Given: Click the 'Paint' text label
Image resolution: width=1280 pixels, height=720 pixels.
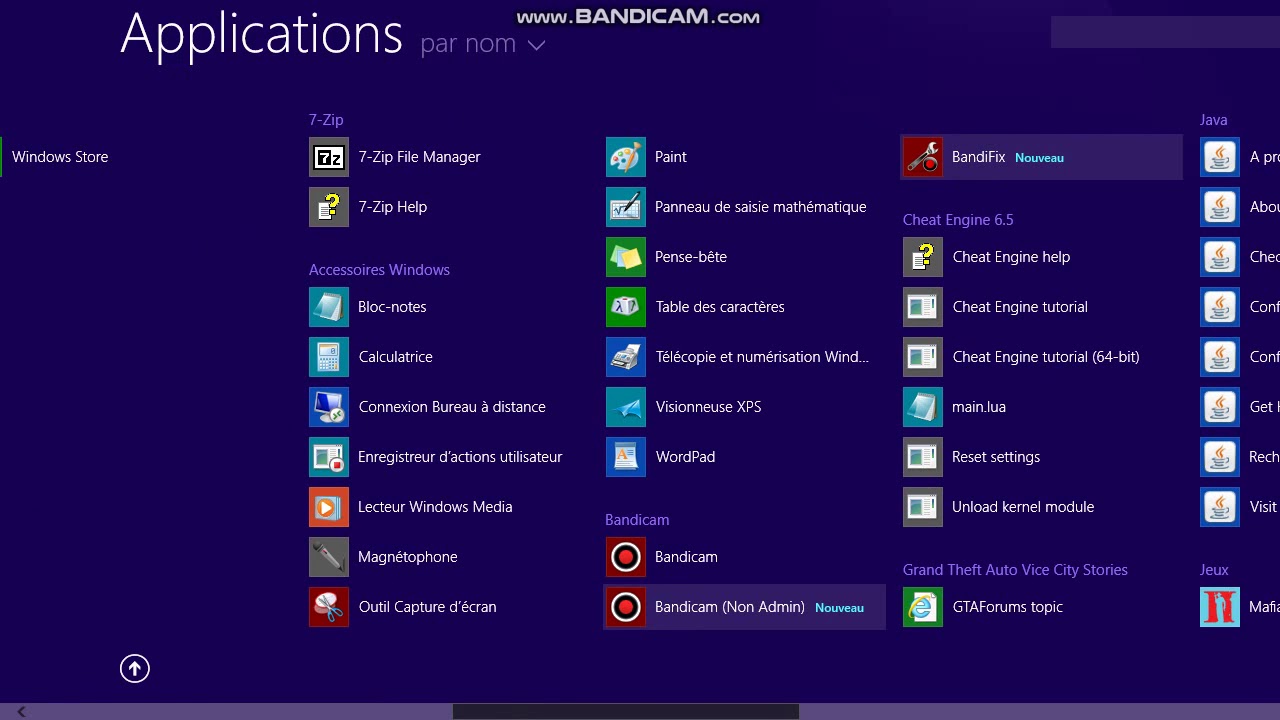Looking at the screenshot, I should (671, 157).
